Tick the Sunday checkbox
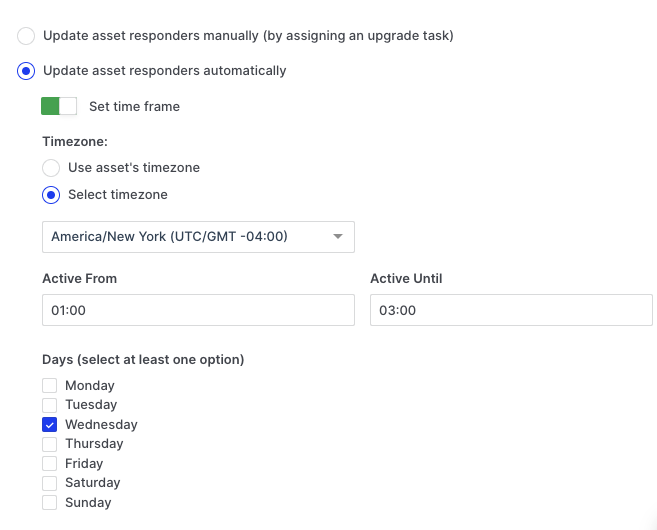 tap(50, 503)
